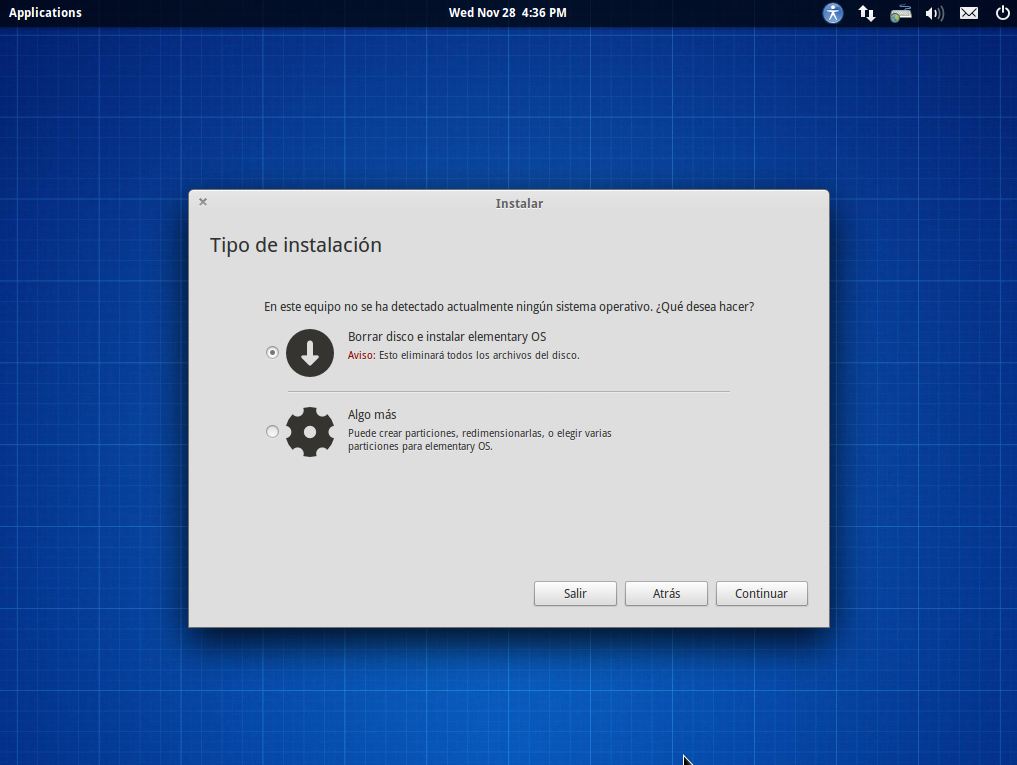Viewport: 1017px width, 765px height.
Task: Open the Applications menu
Action: pos(45,13)
